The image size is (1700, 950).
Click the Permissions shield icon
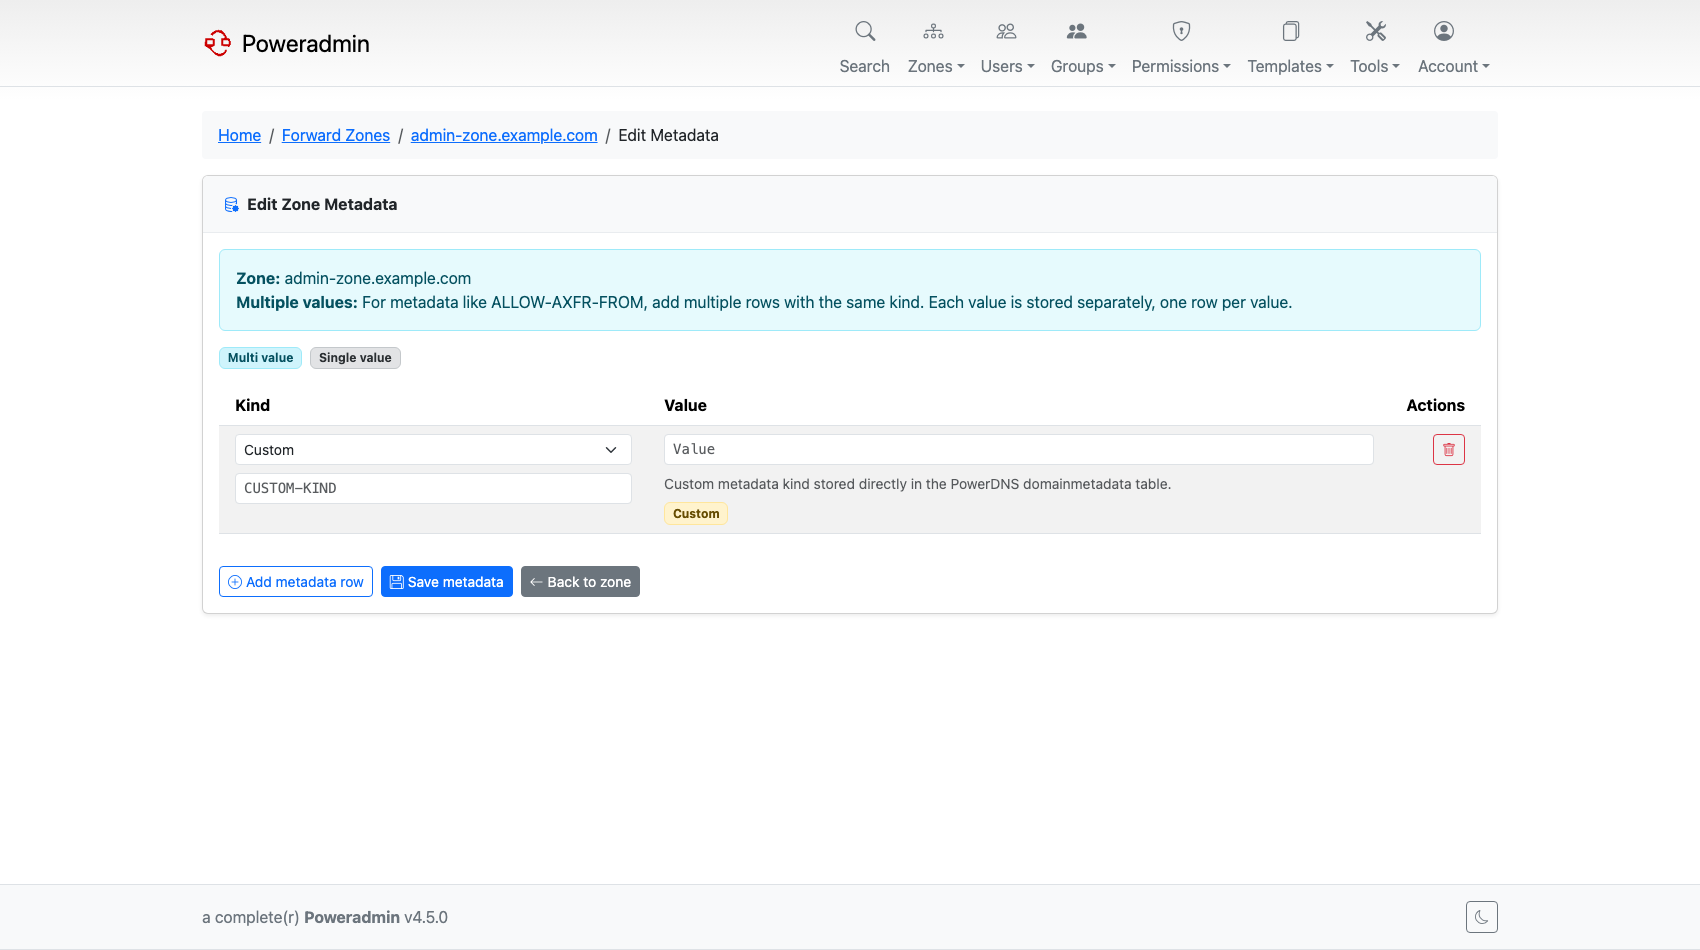[1181, 31]
